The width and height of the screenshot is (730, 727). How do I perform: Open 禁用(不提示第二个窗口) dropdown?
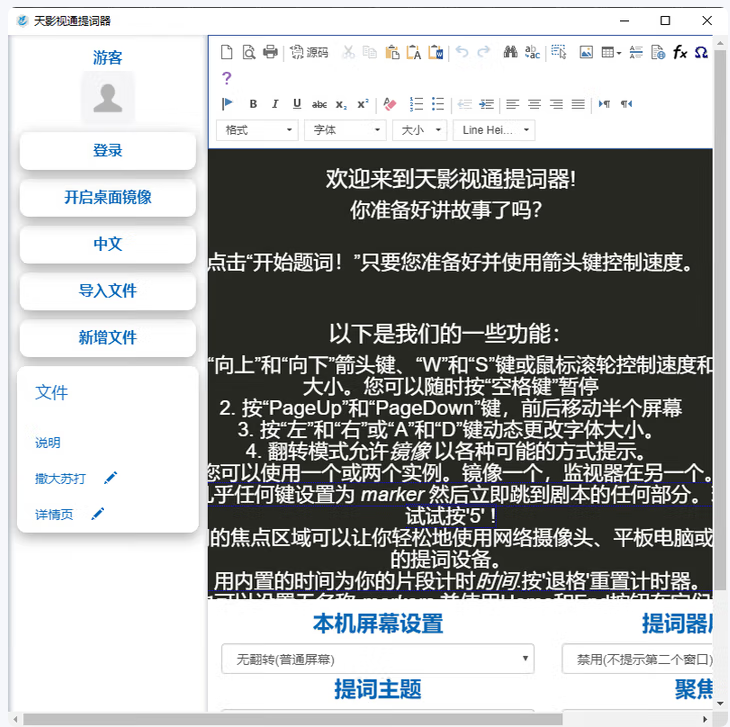(637, 659)
